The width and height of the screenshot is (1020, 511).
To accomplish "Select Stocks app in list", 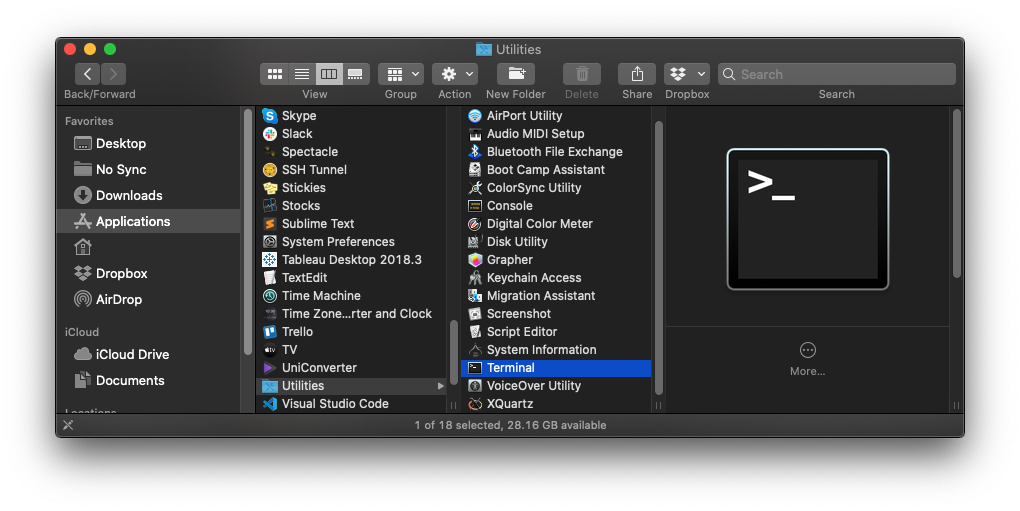I will 352,205.
